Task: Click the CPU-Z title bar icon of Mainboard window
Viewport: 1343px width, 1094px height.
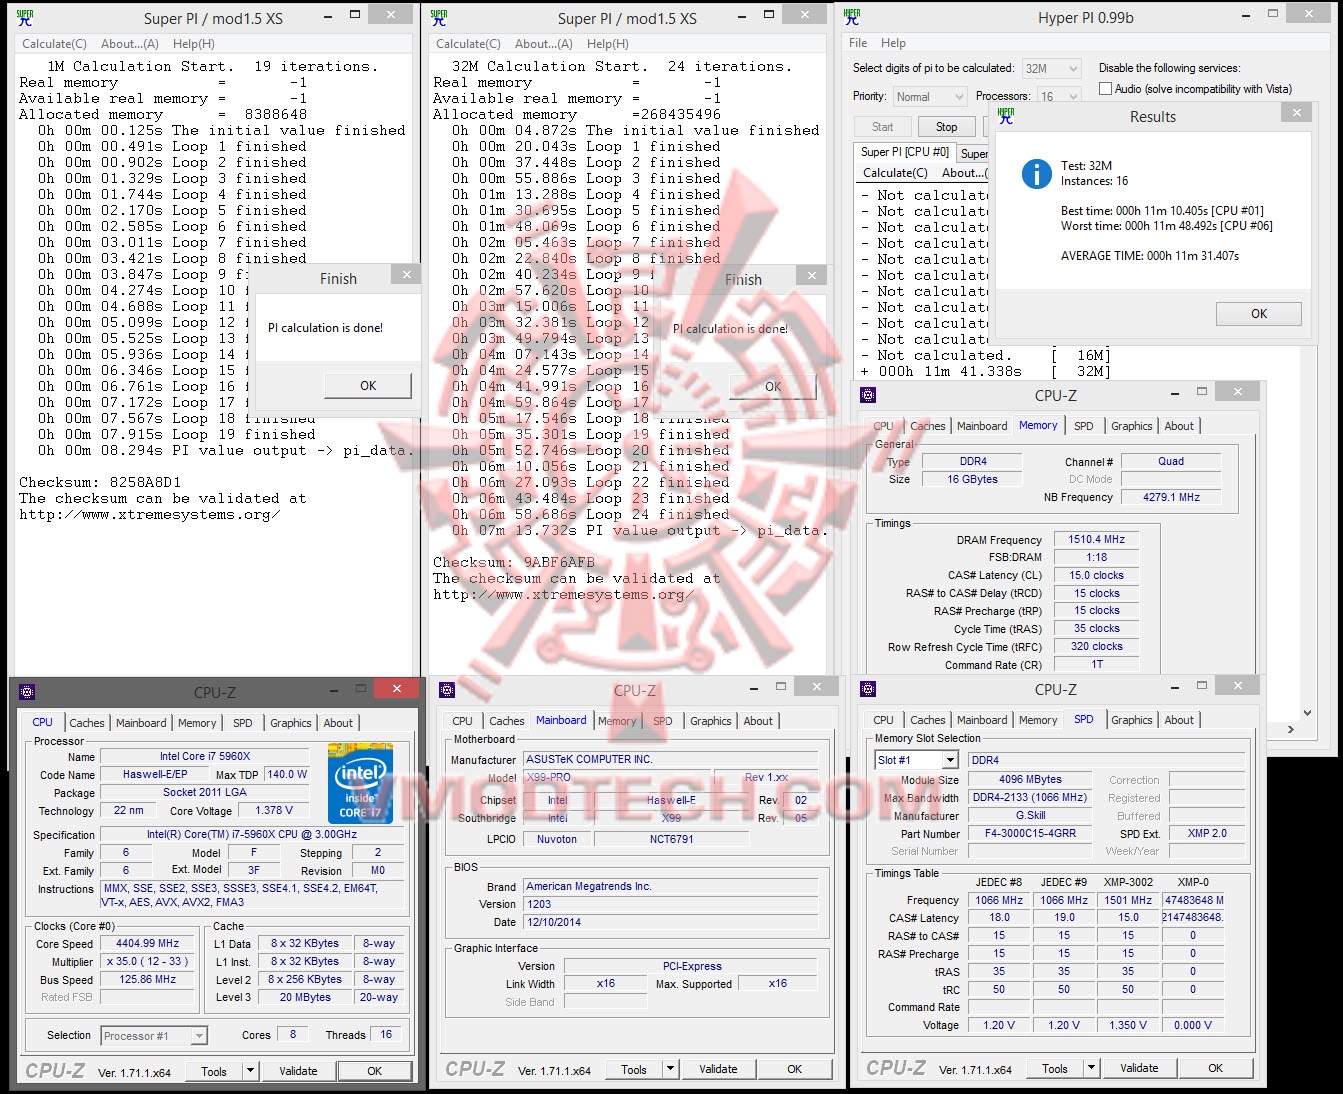Action: (x=448, y=688)
